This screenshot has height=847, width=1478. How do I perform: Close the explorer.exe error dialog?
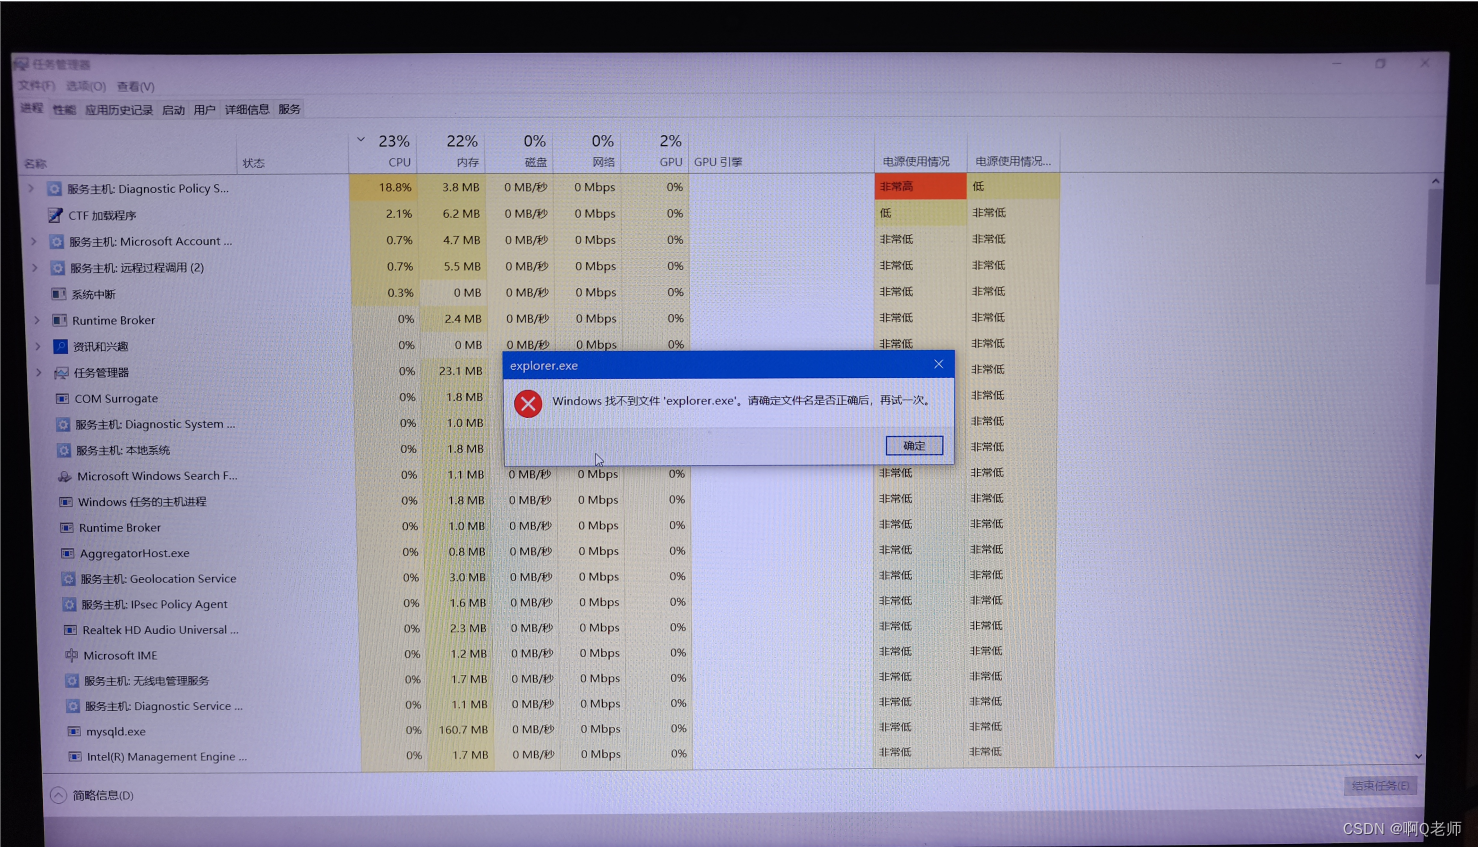coord(938,364)
